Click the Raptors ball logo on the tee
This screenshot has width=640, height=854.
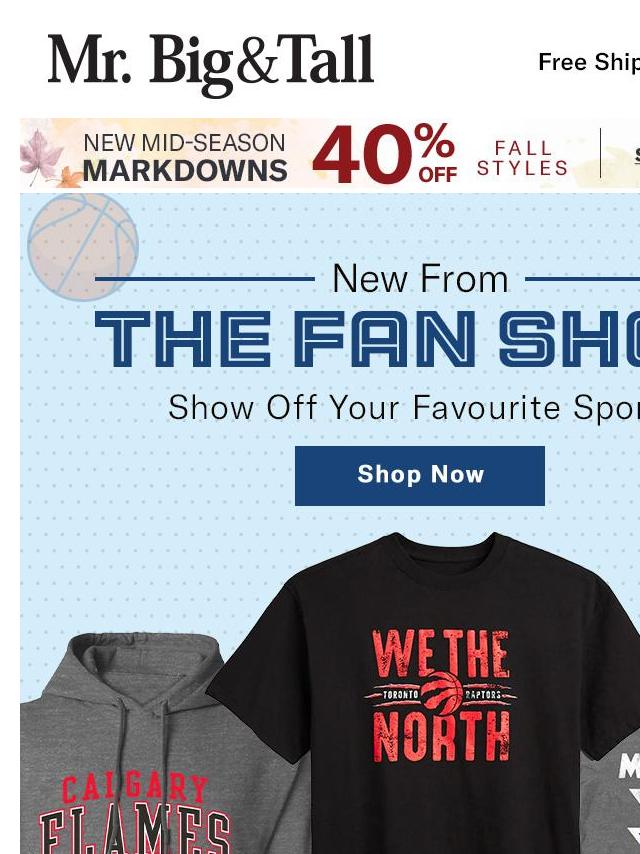click(442, 693)
